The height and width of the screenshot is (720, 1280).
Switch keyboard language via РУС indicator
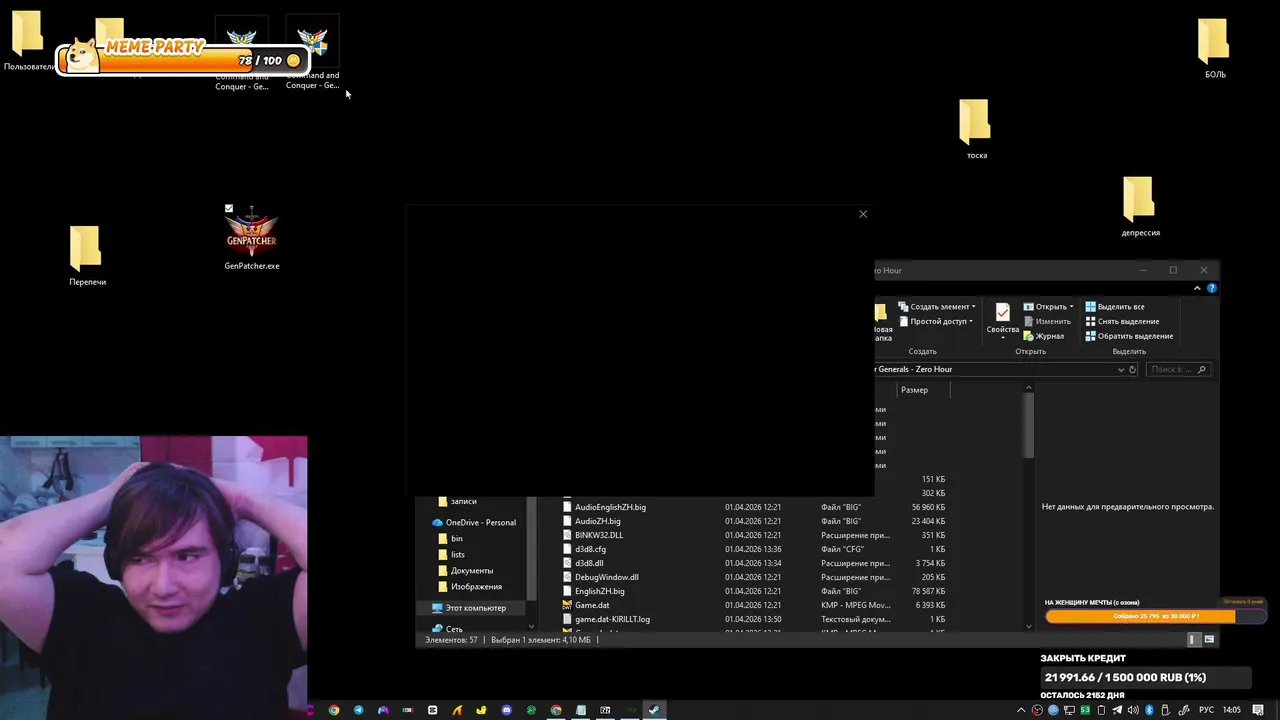click(x=1206, y=710)
